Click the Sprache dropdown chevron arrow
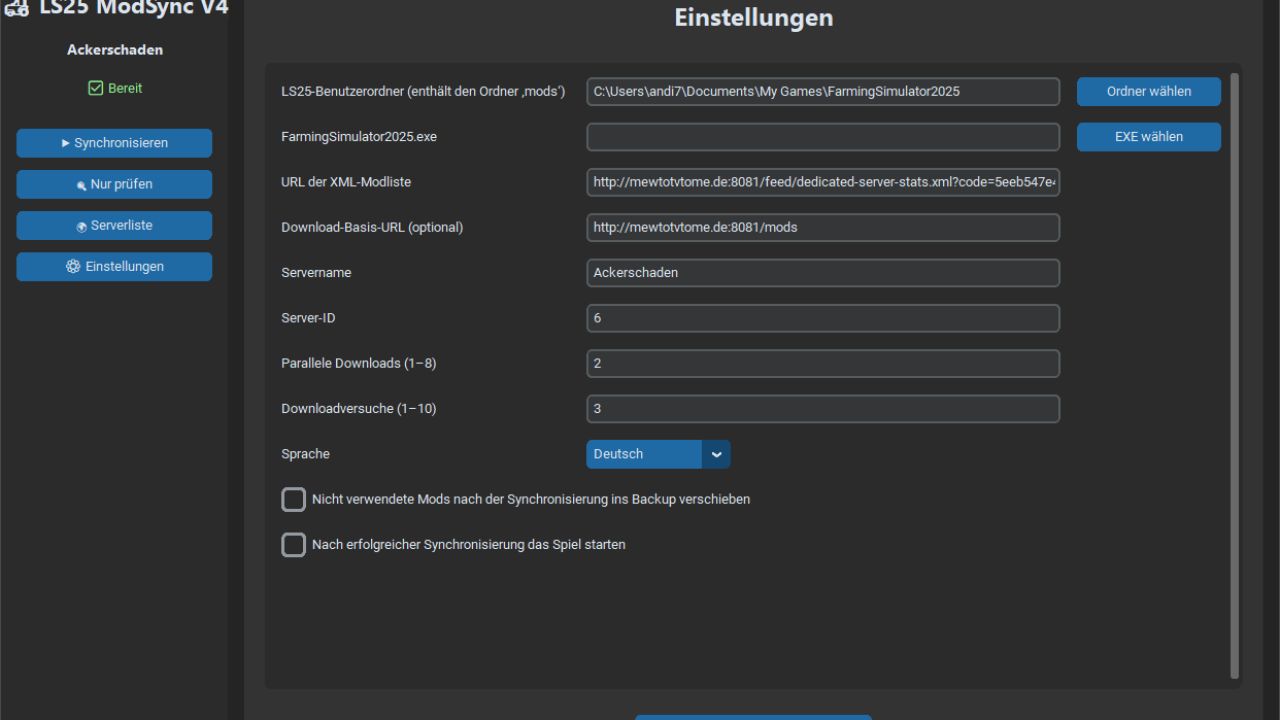 pos(716,454)
